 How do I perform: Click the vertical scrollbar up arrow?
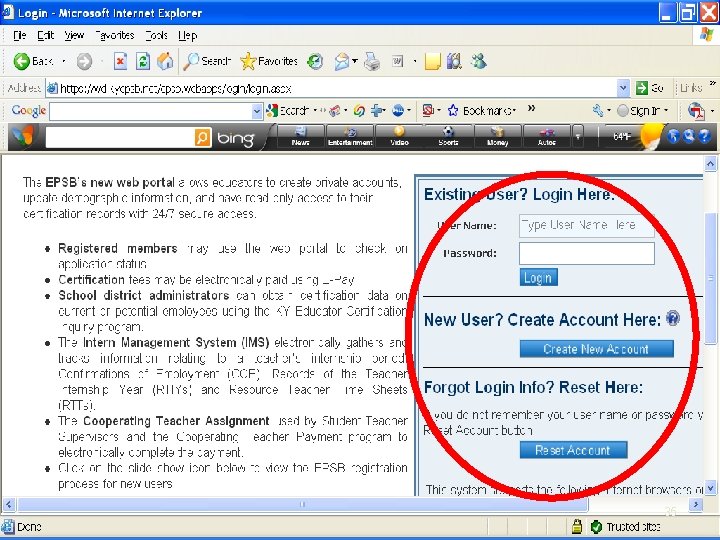point(710,163)
